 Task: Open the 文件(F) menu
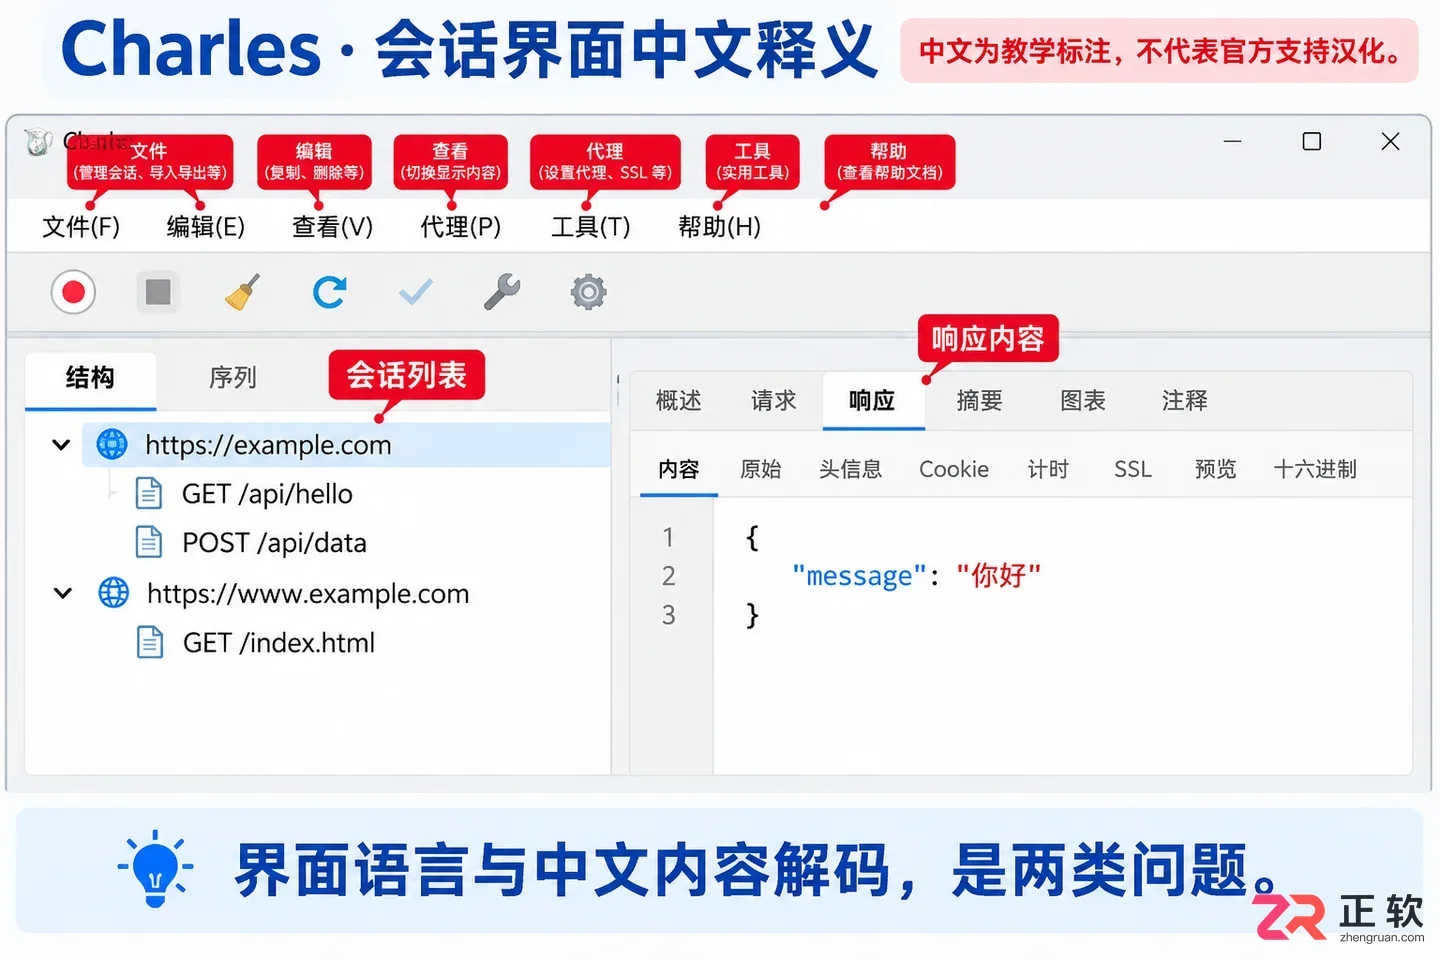81,227
